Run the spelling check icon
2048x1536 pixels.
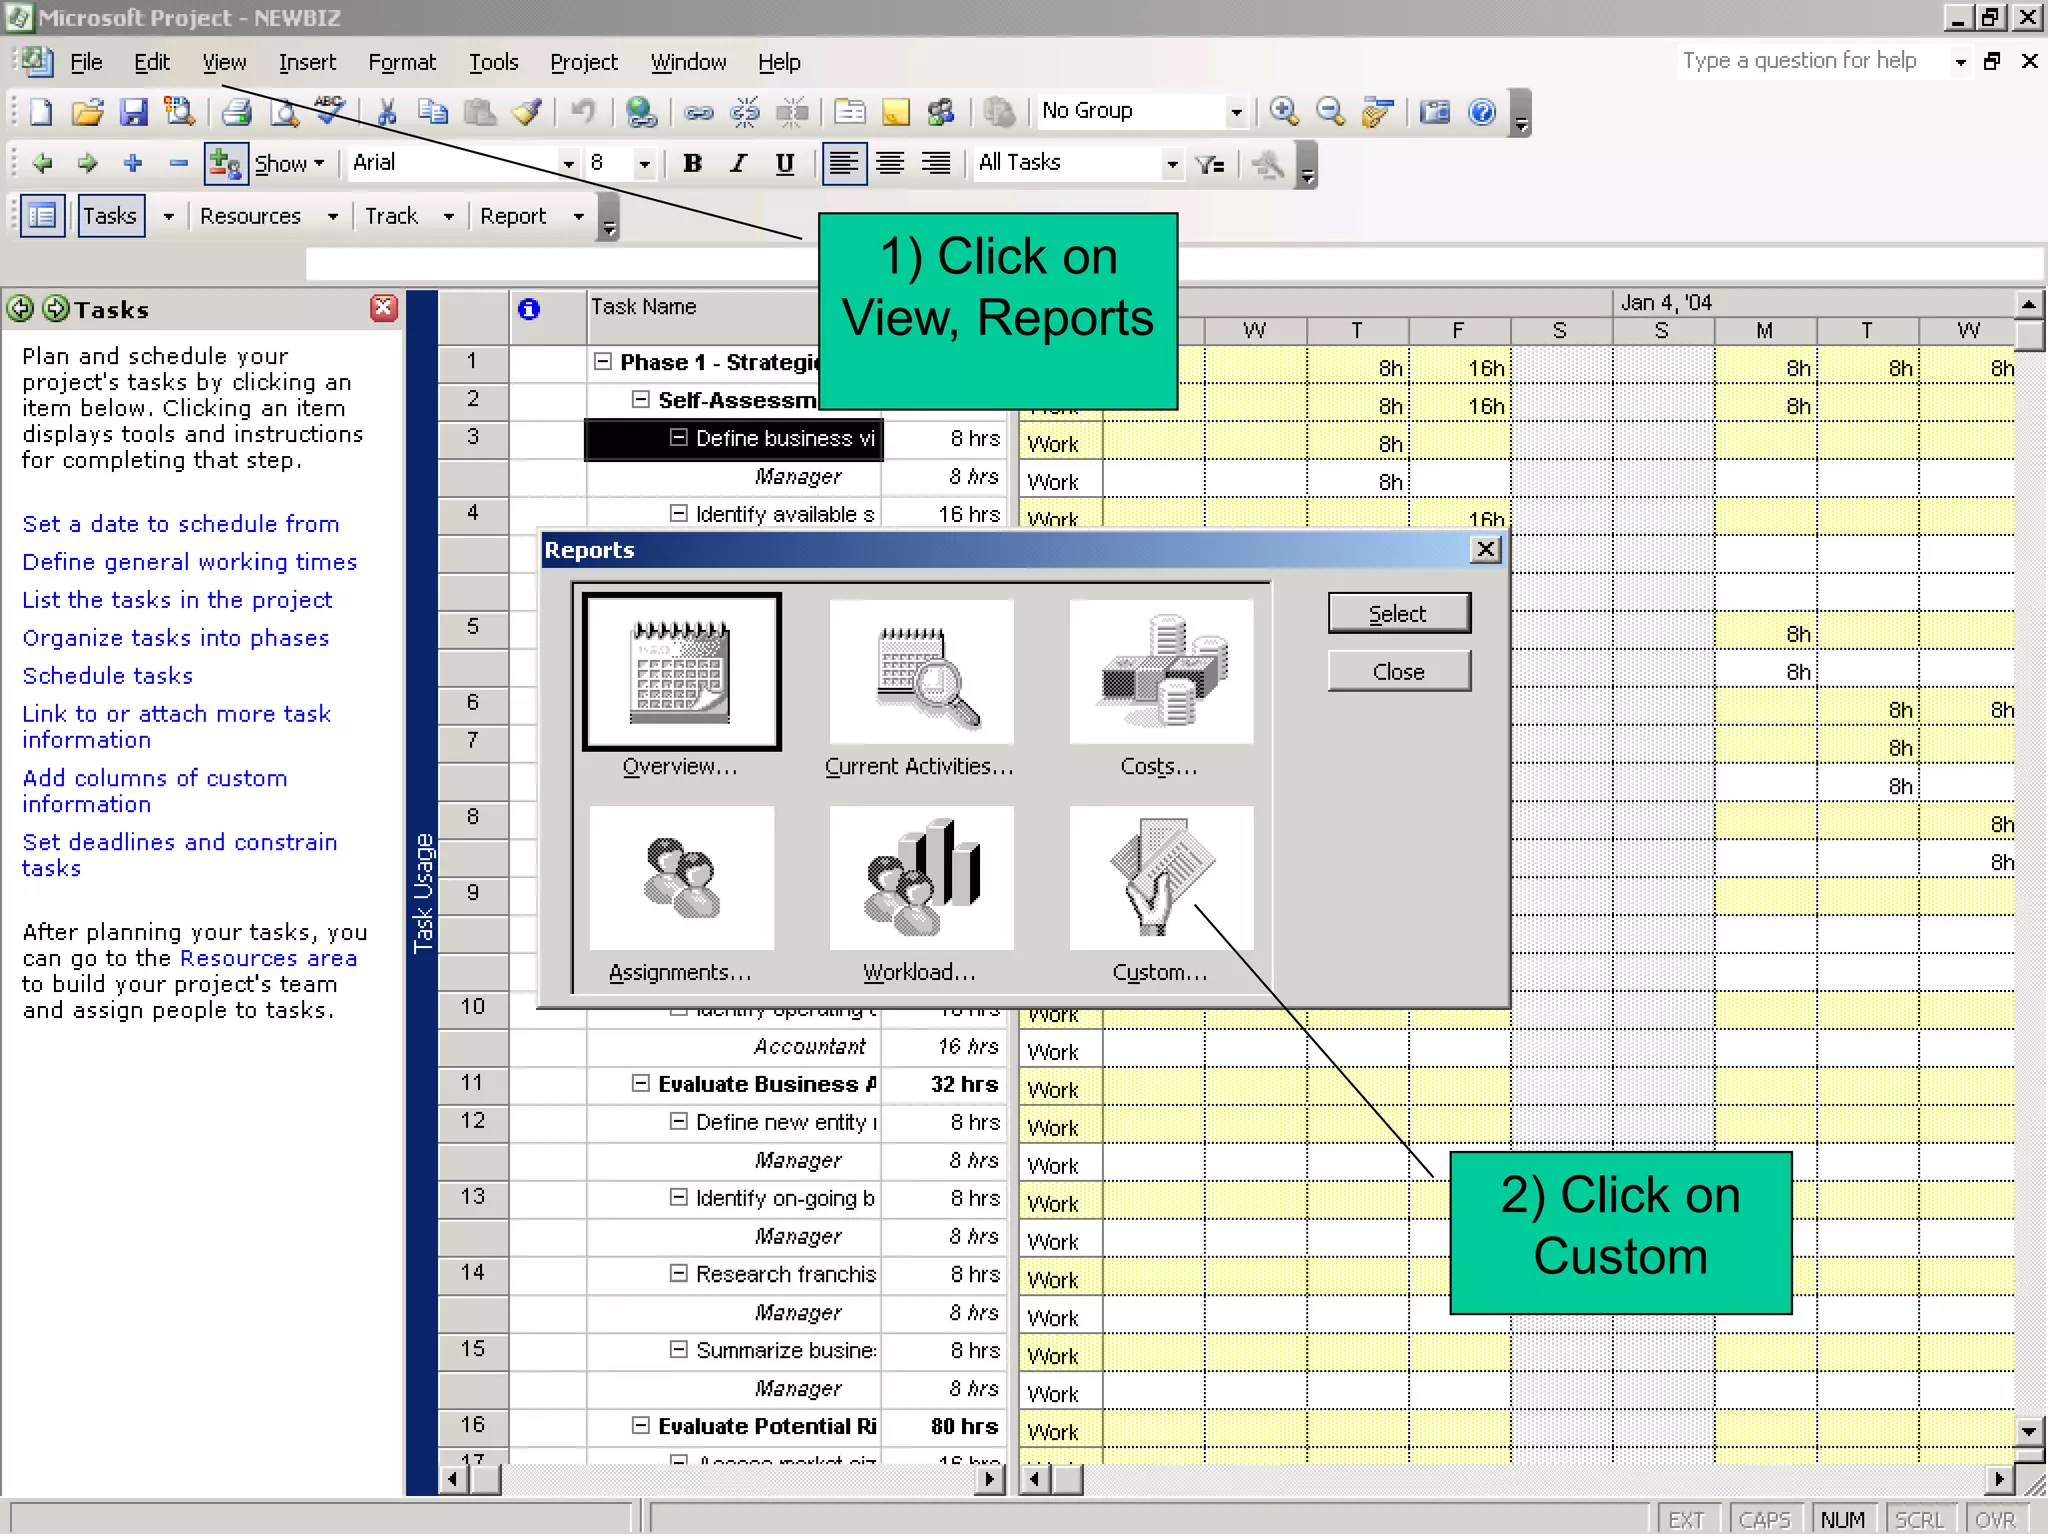tap(329, 110)
